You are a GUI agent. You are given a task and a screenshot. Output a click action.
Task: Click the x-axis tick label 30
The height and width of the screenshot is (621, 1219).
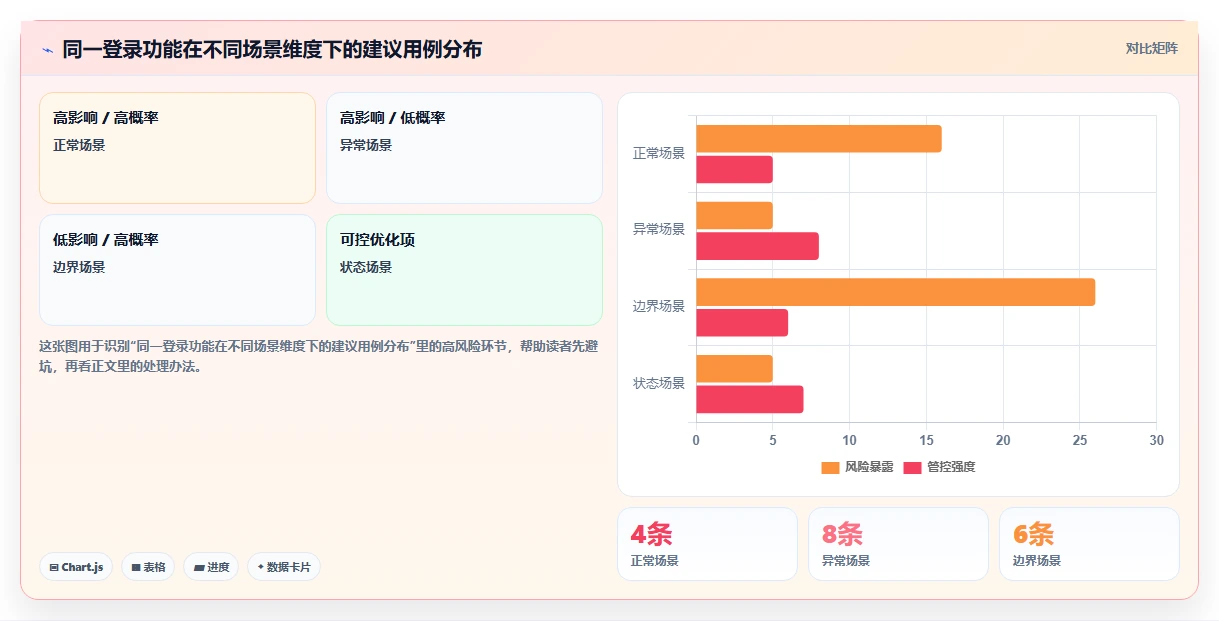coord(1156,441)
